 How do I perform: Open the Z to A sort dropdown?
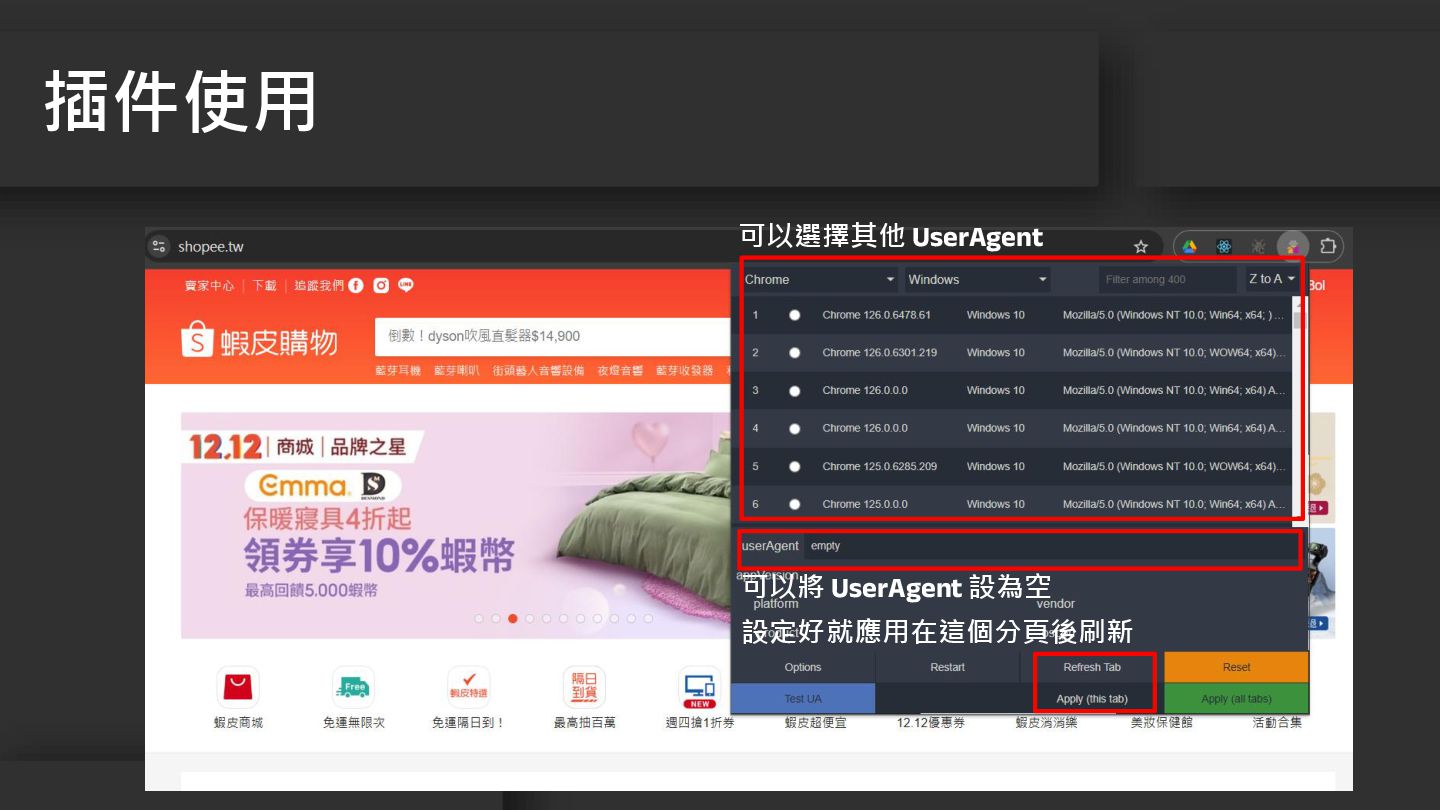point(1271,279)
